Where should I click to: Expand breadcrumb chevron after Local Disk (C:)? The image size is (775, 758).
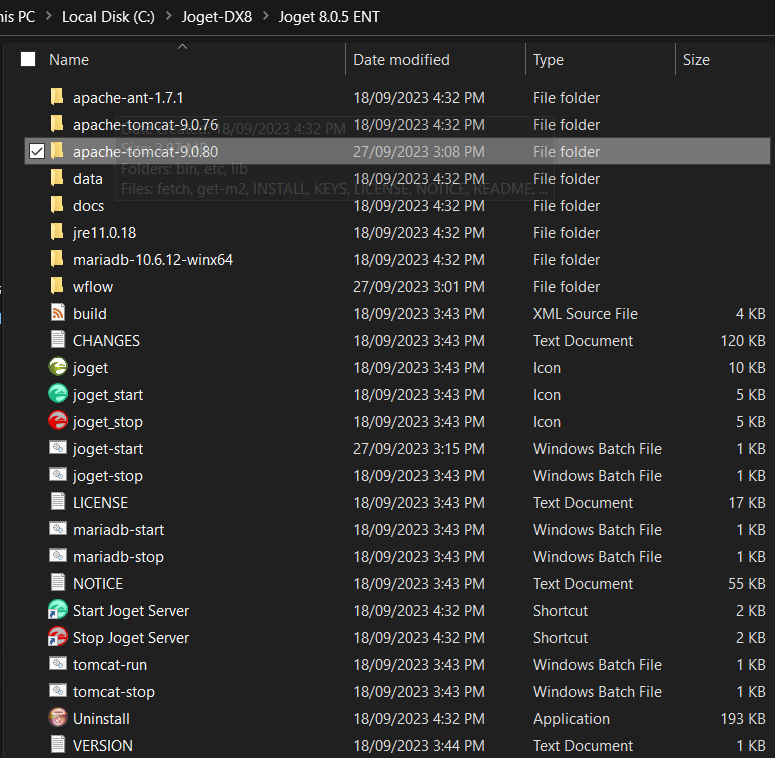tap(167, 17)
